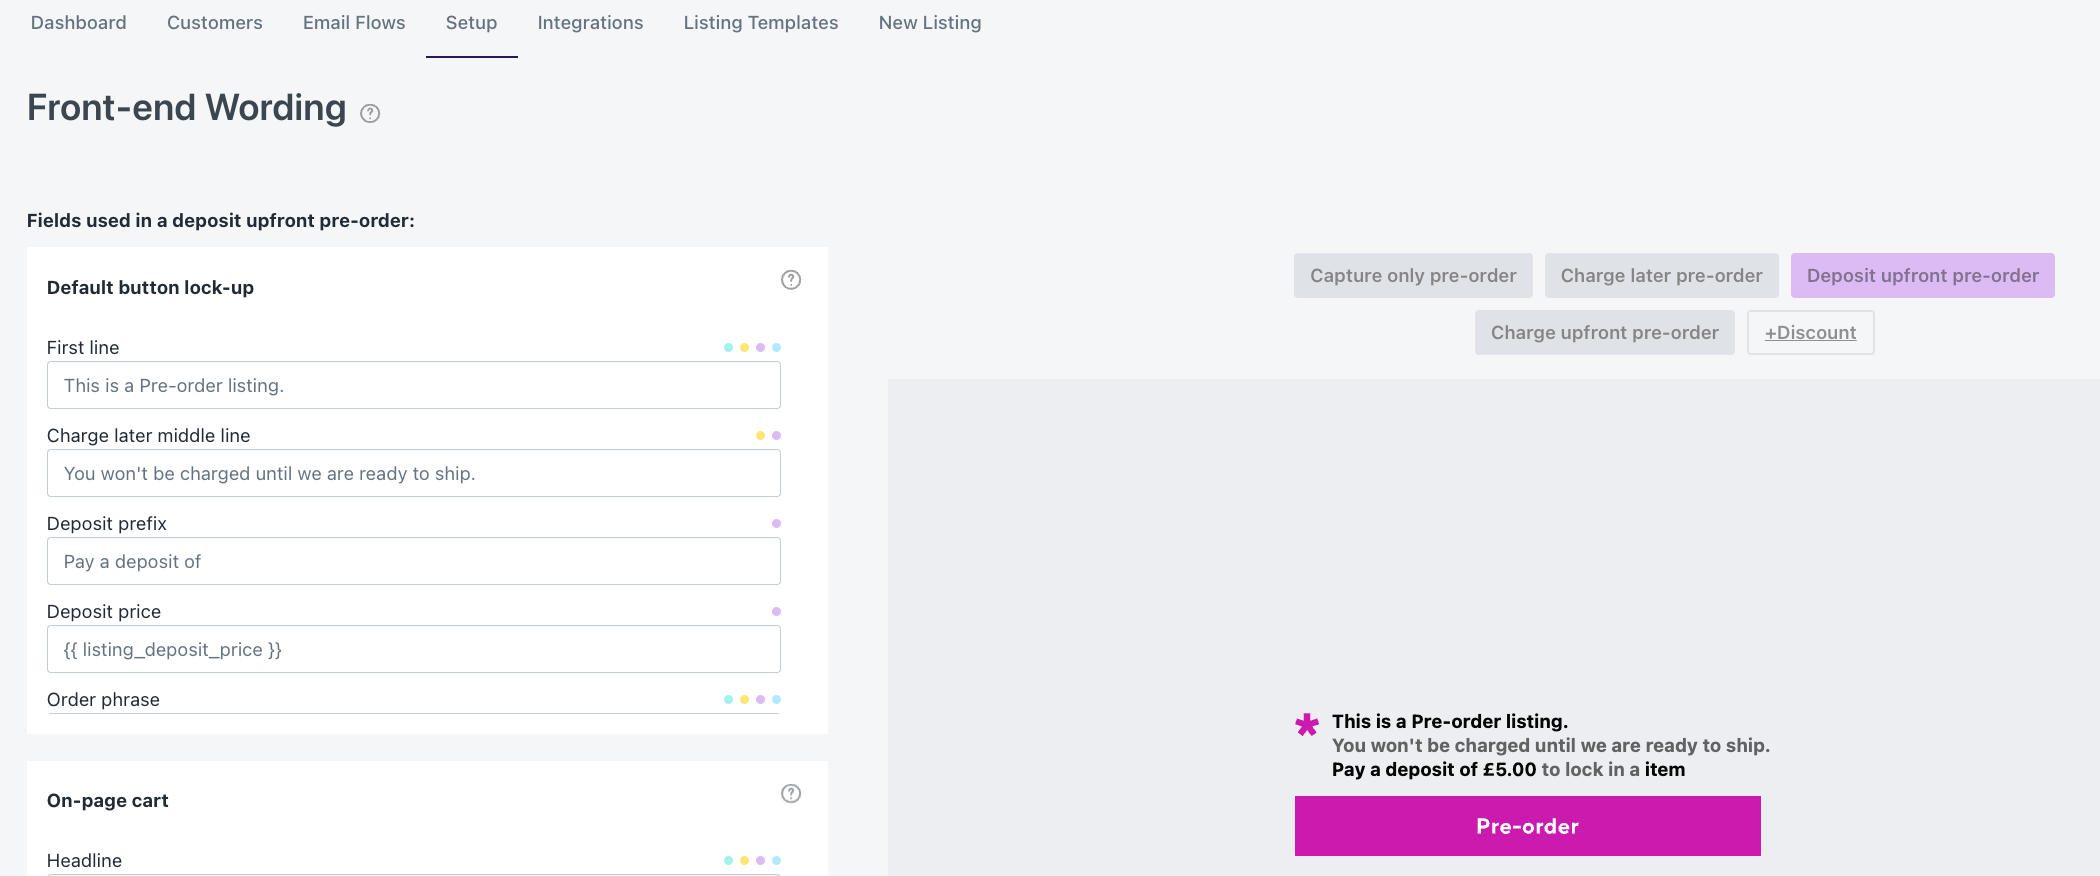Edit the Deposit prefix input field
This screenshot has height=876, width=2100.
pos(413,562)
